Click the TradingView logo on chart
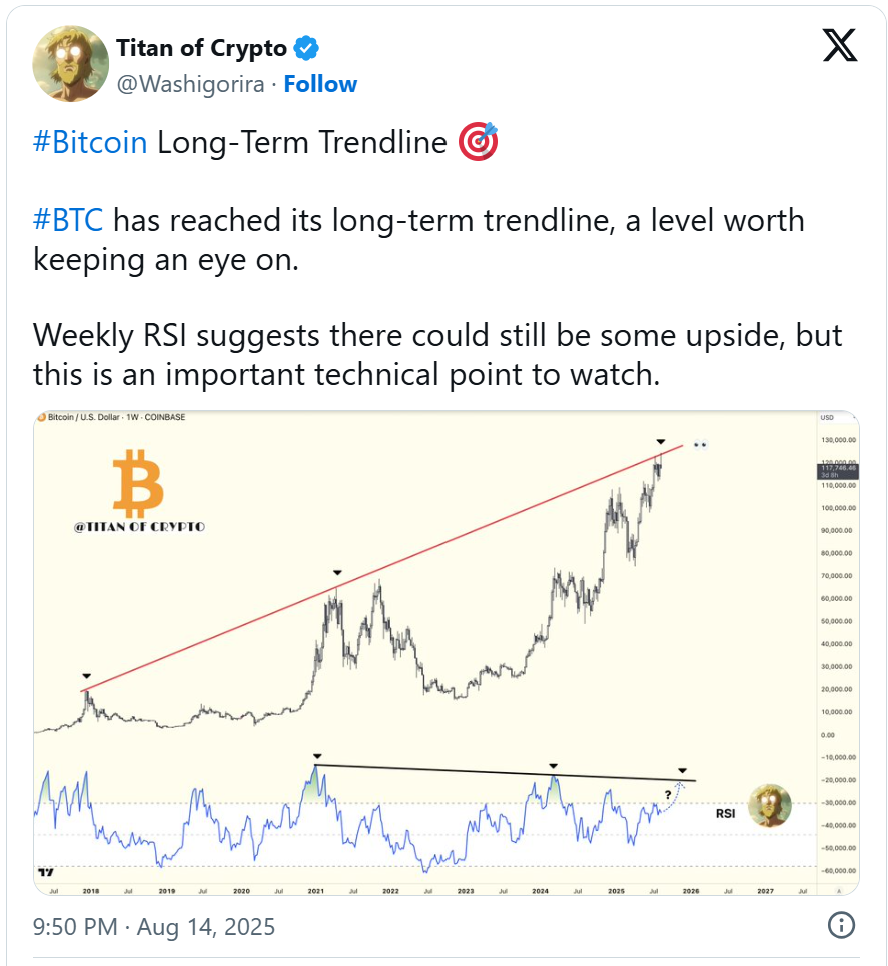 (x=46, y=872)
